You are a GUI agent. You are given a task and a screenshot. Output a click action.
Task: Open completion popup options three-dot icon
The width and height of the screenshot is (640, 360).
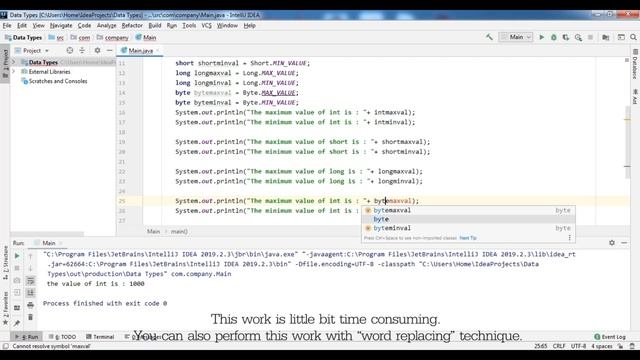pyautogui.click(x=569, y=238)
